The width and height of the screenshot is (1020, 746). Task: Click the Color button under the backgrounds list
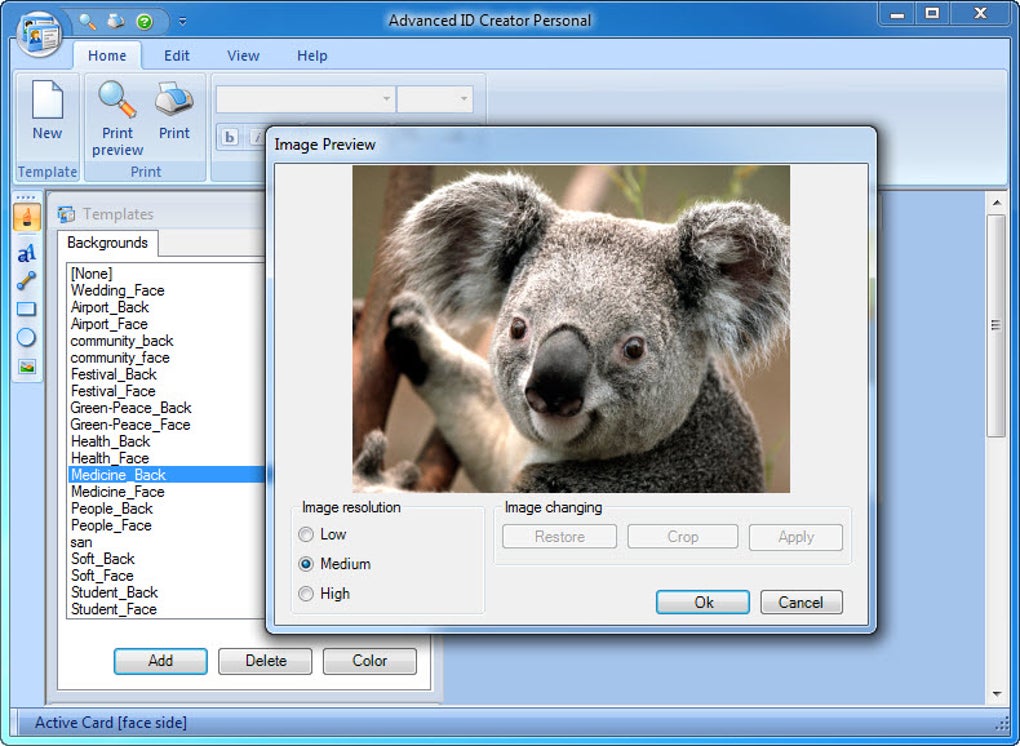click(369, 661)
